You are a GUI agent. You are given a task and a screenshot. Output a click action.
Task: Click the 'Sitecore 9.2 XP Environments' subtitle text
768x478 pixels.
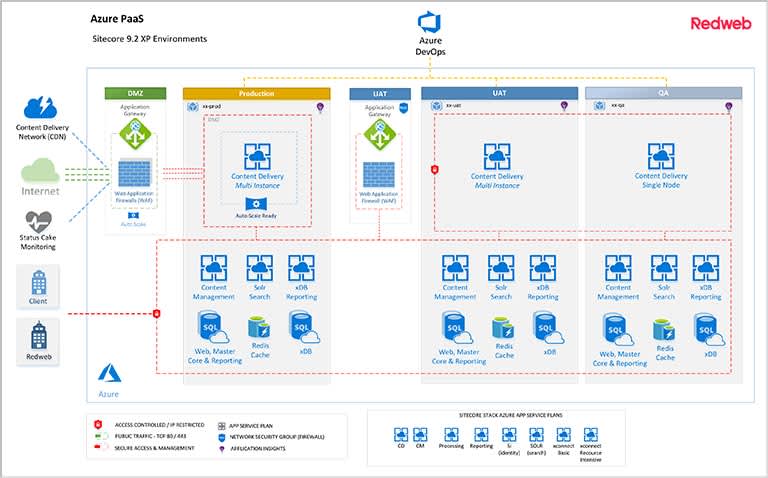click(150, 39)
